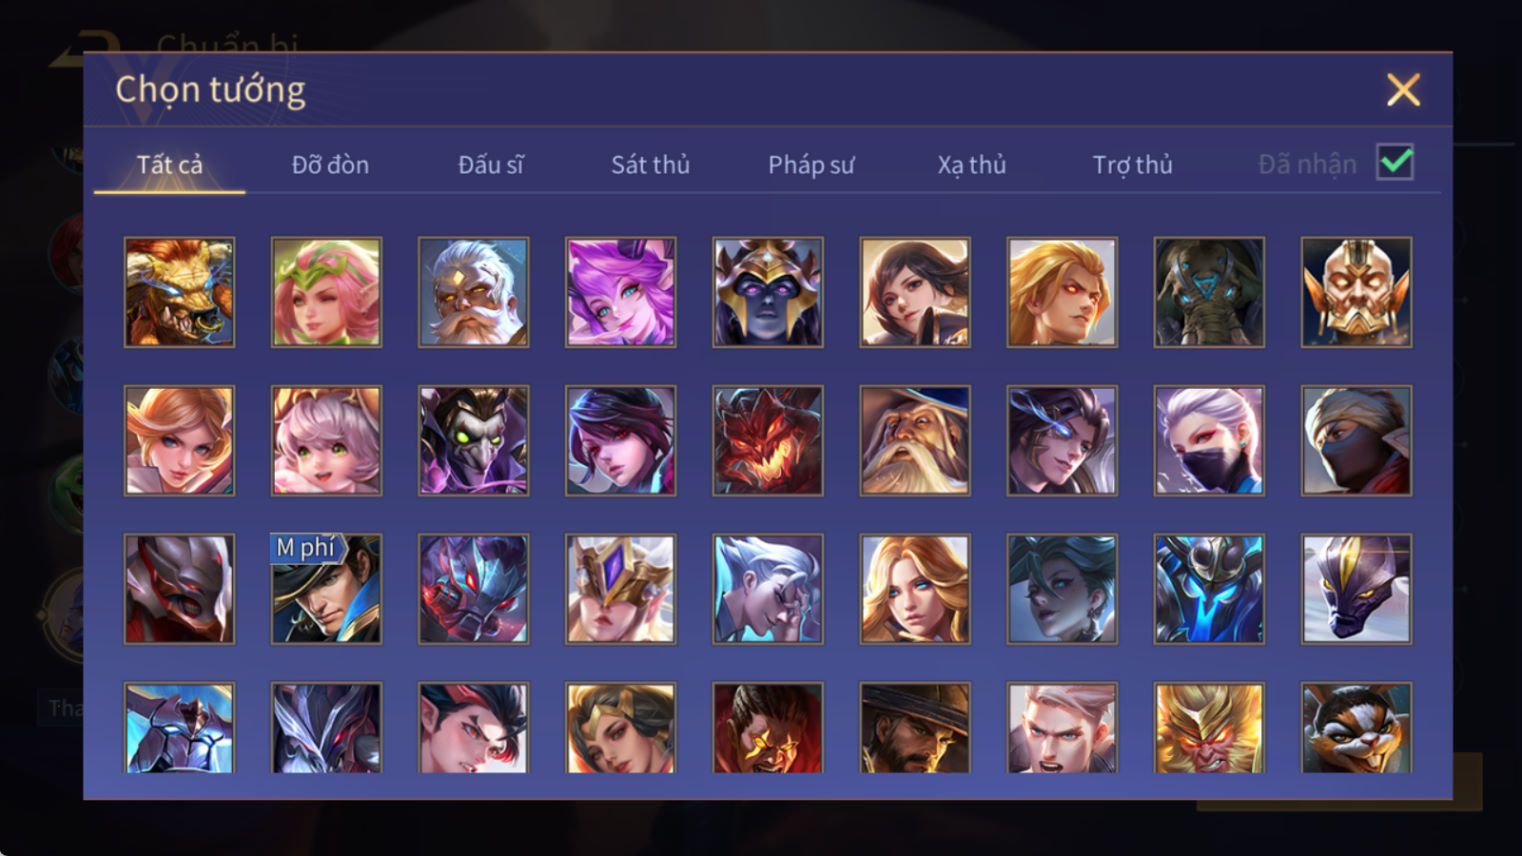
Task: Close the Chọn tướng dialog
Action: (1403, 90)
